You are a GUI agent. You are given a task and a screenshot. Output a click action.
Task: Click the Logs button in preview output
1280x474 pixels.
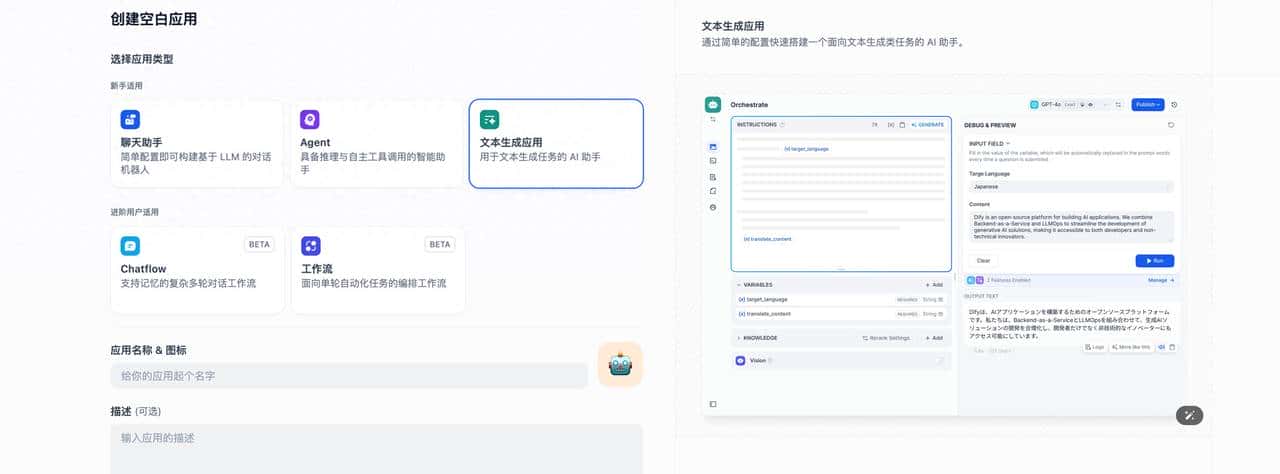(1093, 347)
